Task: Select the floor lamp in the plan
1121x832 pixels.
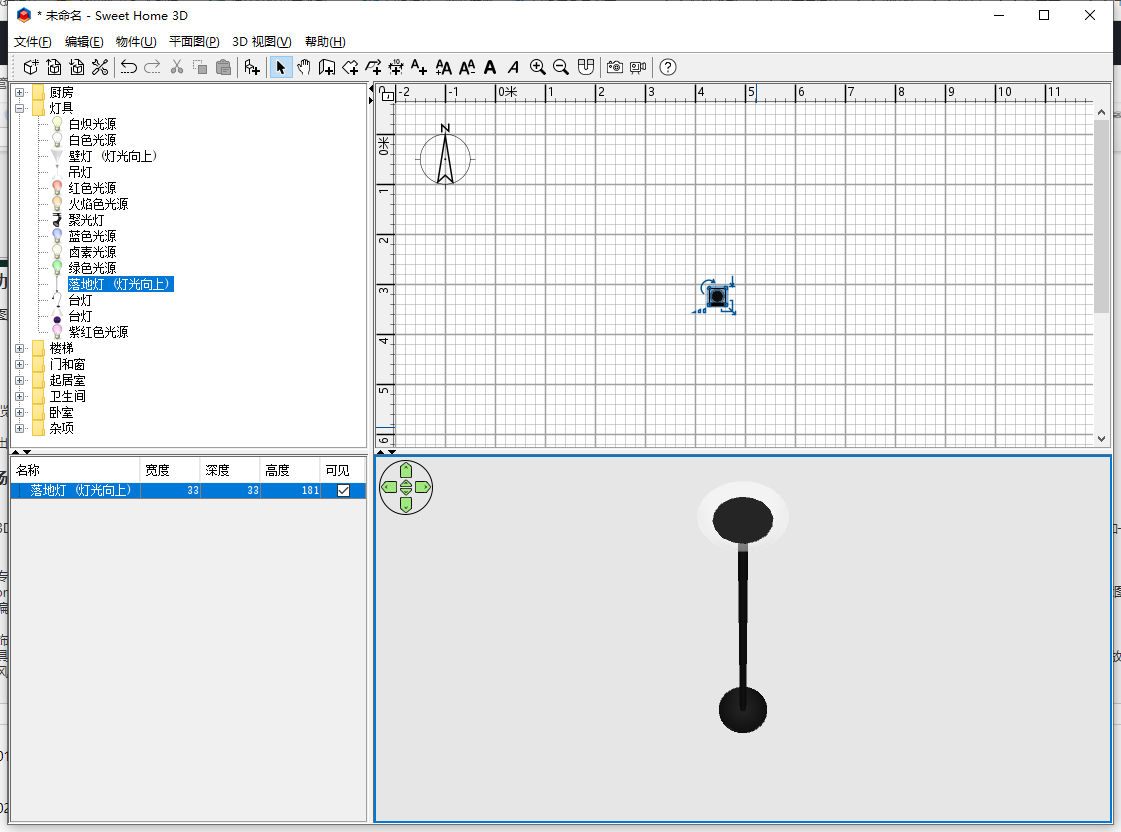Action: point(717,296)
